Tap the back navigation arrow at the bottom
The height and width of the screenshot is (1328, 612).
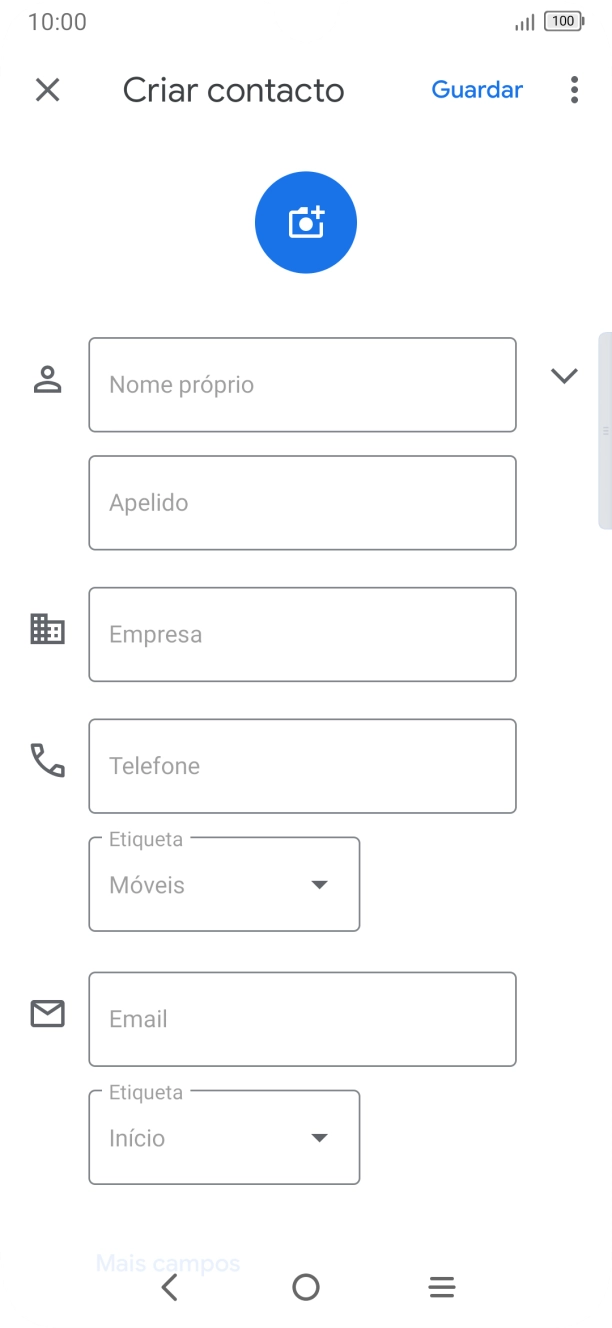(170, 1287)
